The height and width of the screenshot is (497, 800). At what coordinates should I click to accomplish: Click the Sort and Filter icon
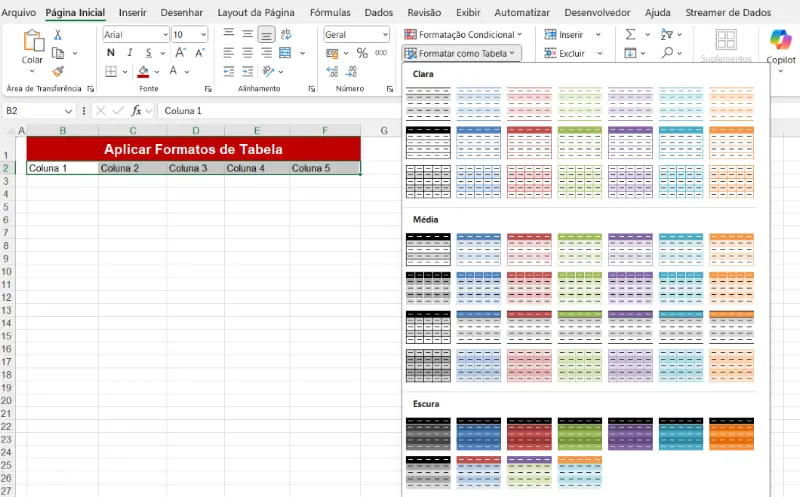pos(666,34)
